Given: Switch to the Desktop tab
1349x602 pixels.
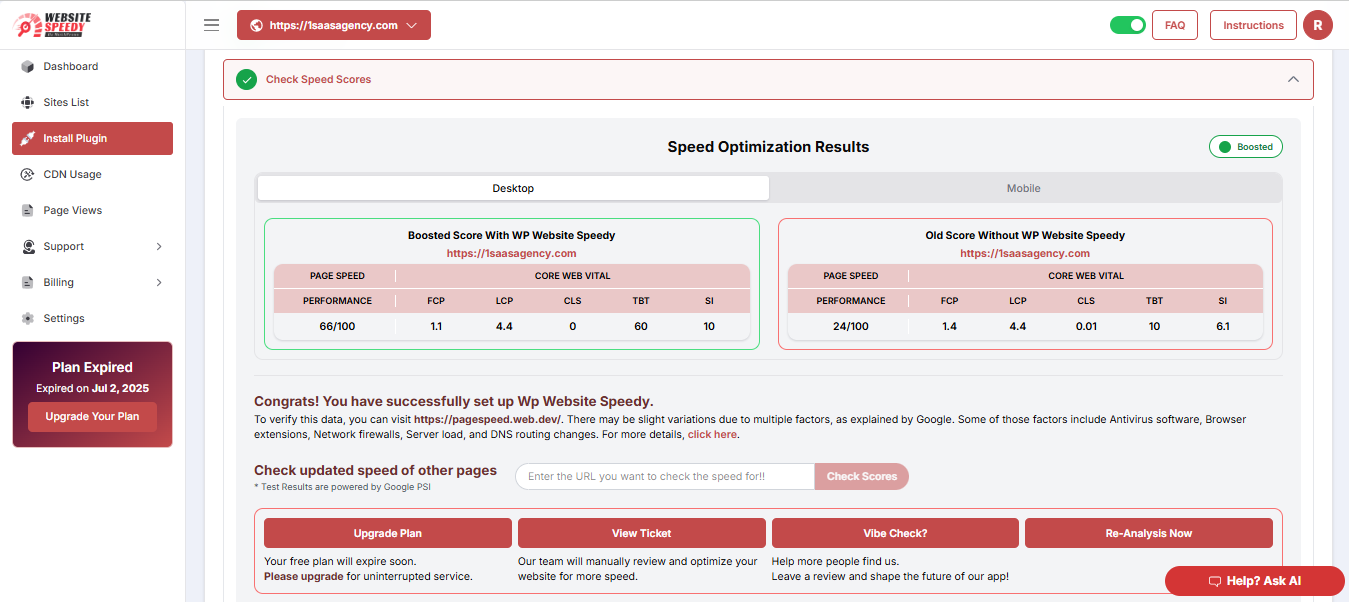Looking at the screenshot, I should coord(513,188).
